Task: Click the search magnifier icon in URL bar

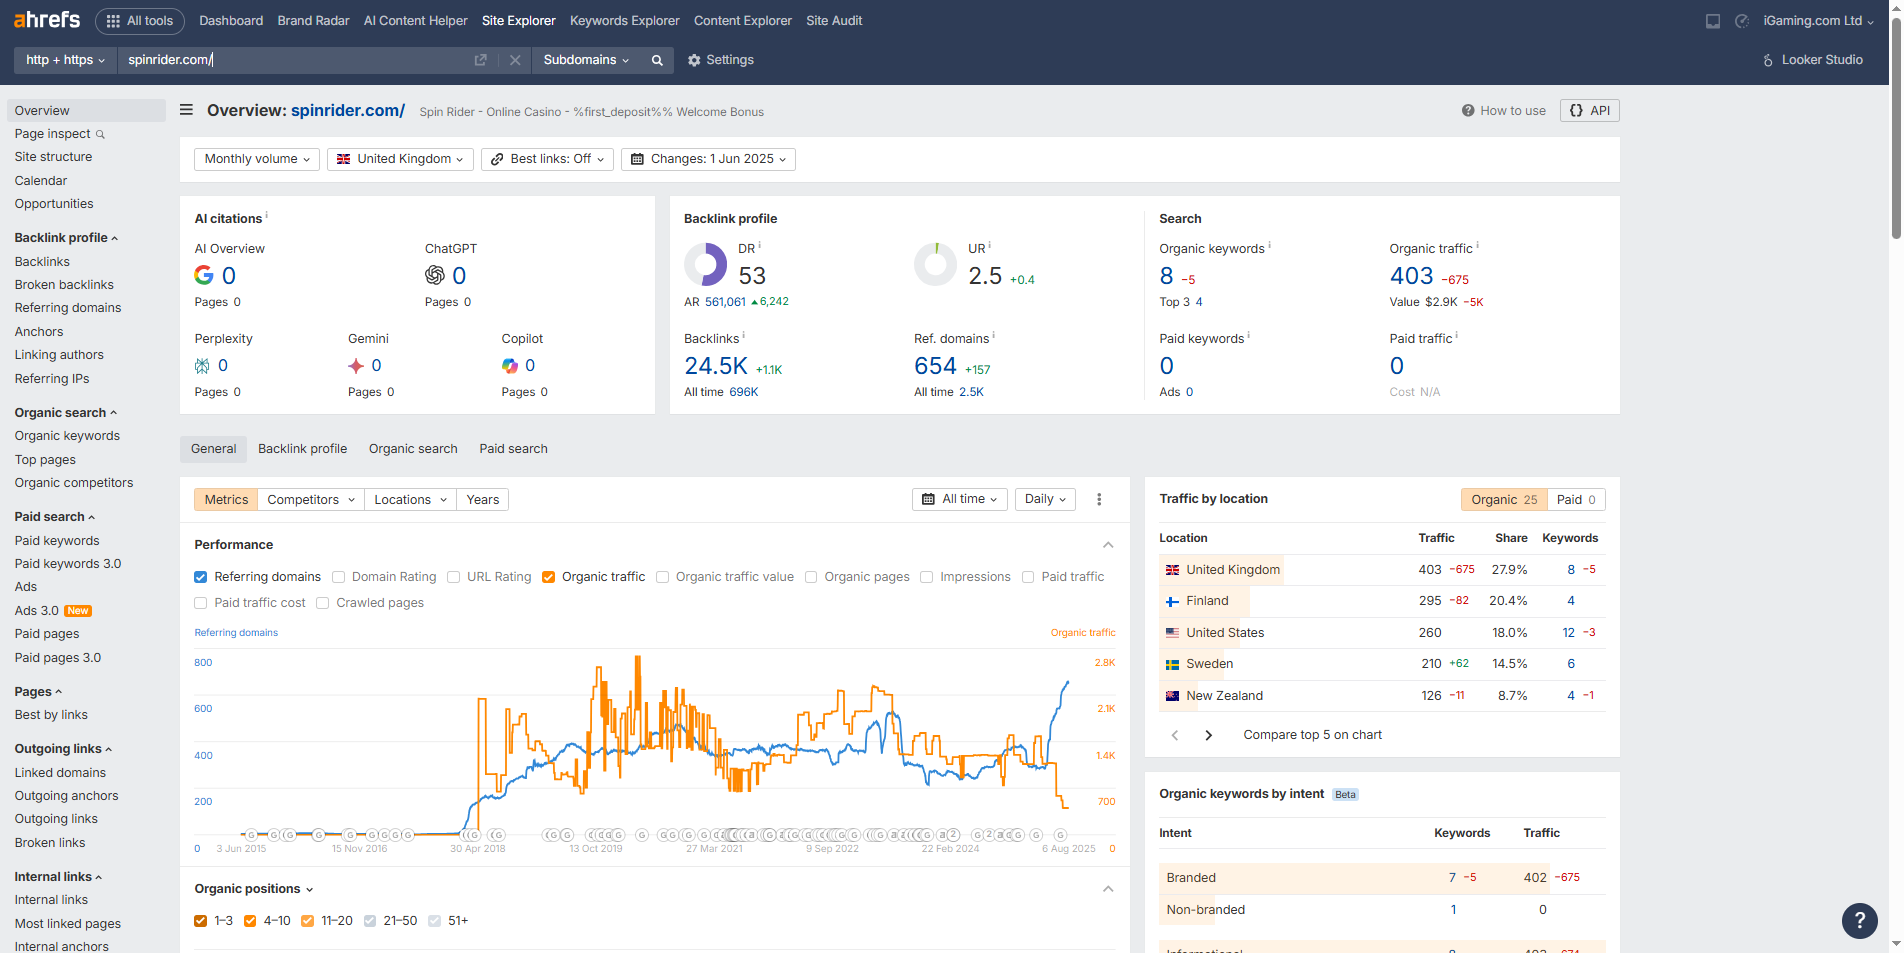Action: click(x=657, y=60)
